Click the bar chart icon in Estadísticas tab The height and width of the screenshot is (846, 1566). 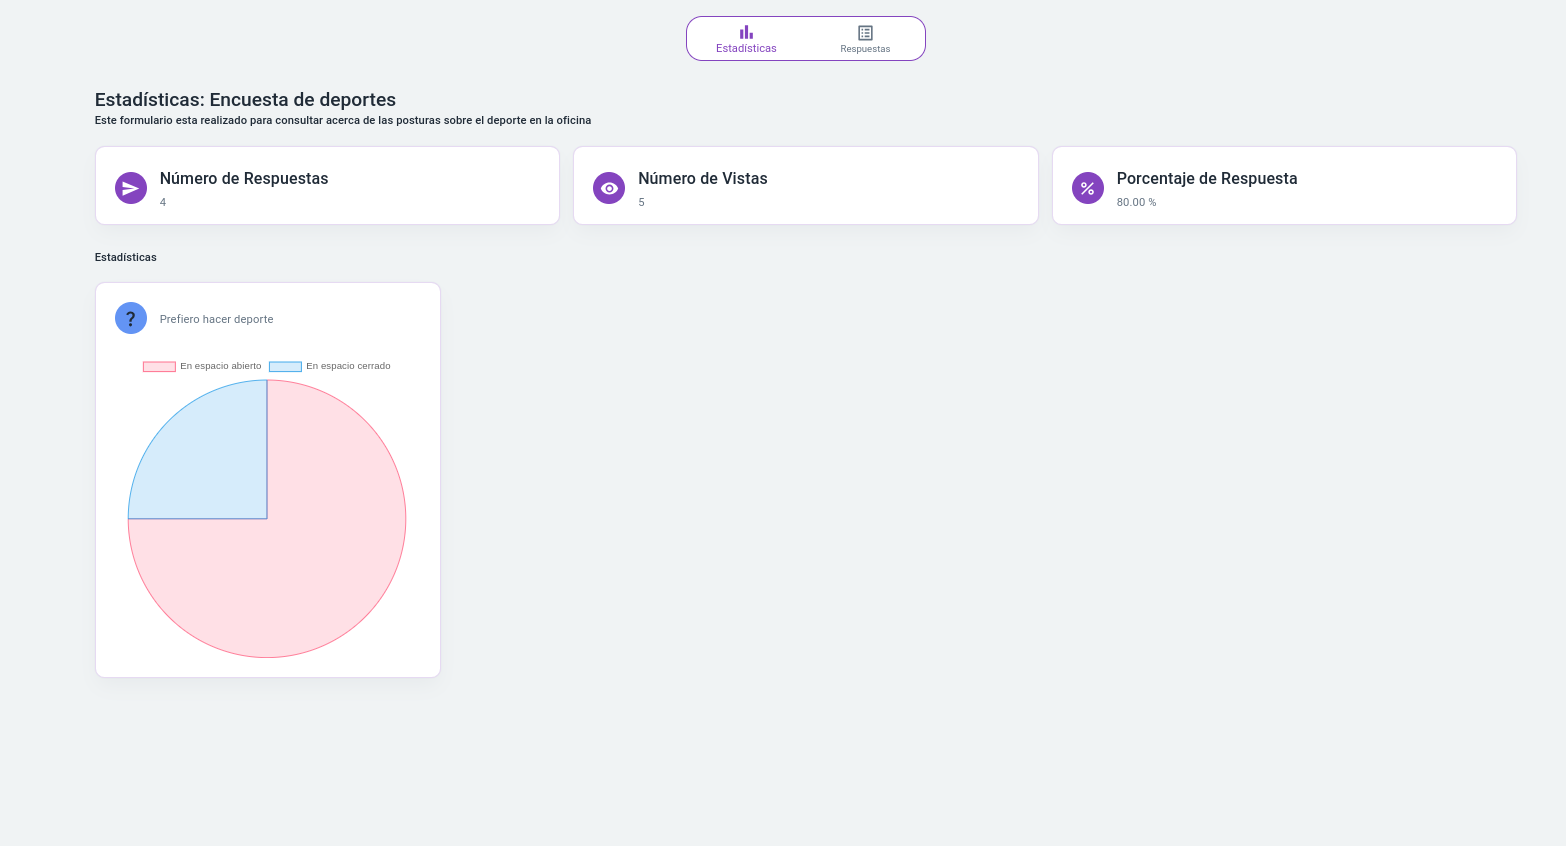coord(746,32)
